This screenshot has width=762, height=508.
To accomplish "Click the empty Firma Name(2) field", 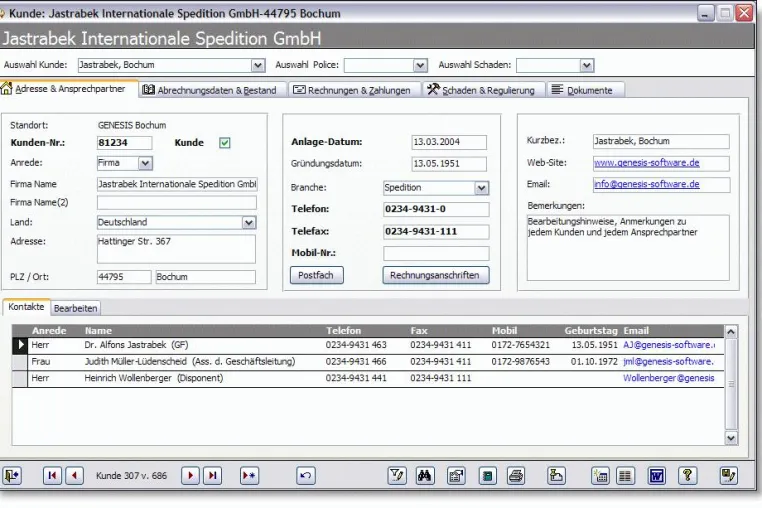I will pos(177,203).
